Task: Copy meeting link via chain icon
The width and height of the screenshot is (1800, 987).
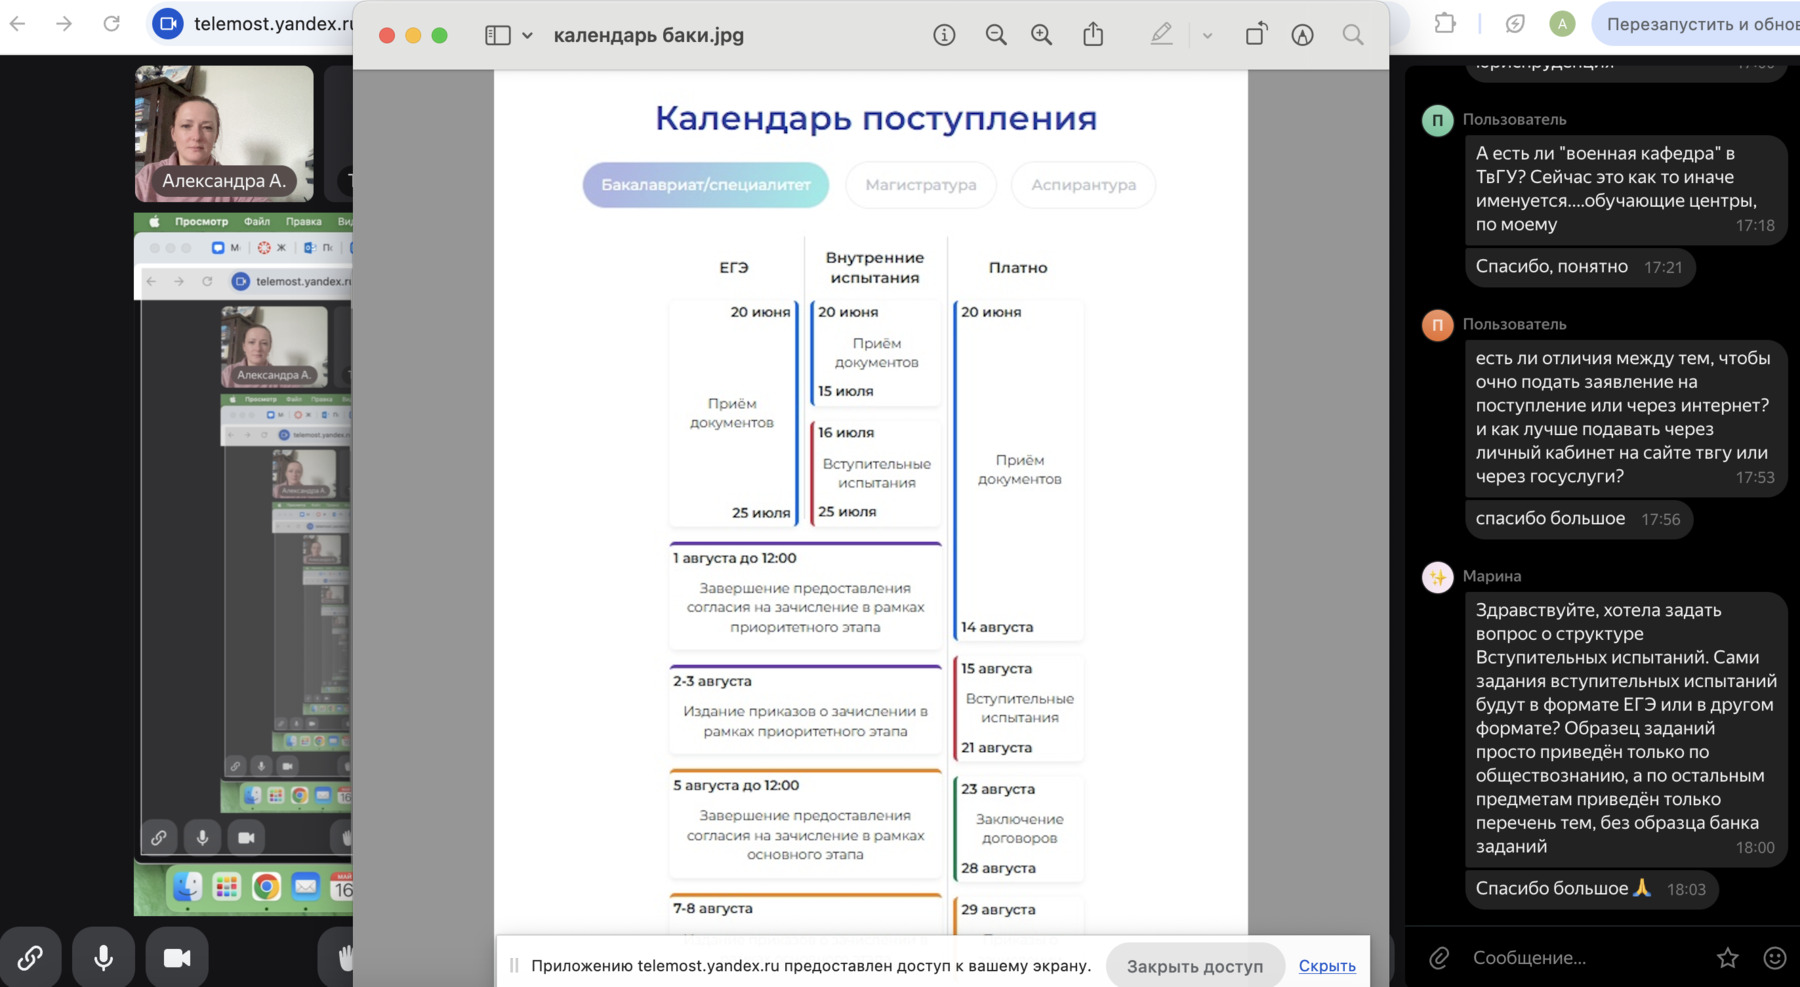Action: point(30,958)
